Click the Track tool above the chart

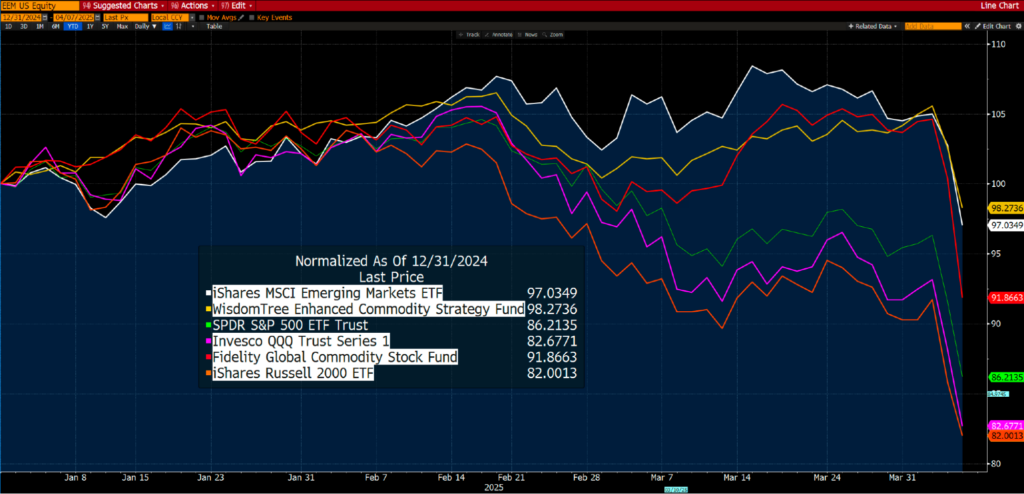[x=469, y=35]
